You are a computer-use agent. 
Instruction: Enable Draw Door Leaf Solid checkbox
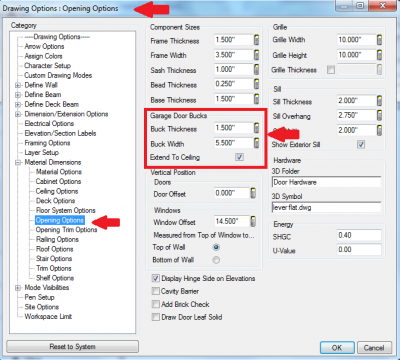pos(156,317)
